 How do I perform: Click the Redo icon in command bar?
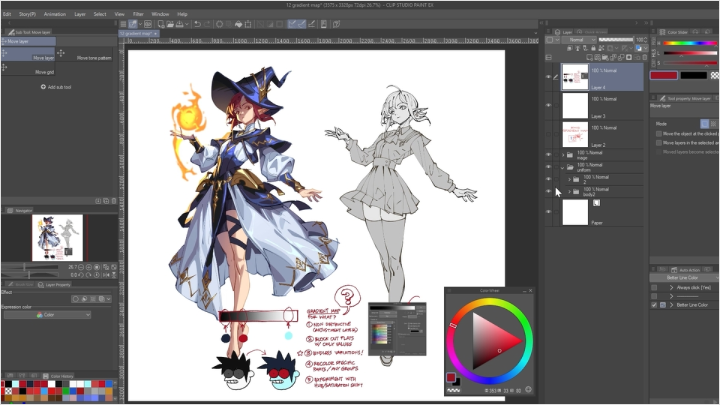tap(207, 24)
